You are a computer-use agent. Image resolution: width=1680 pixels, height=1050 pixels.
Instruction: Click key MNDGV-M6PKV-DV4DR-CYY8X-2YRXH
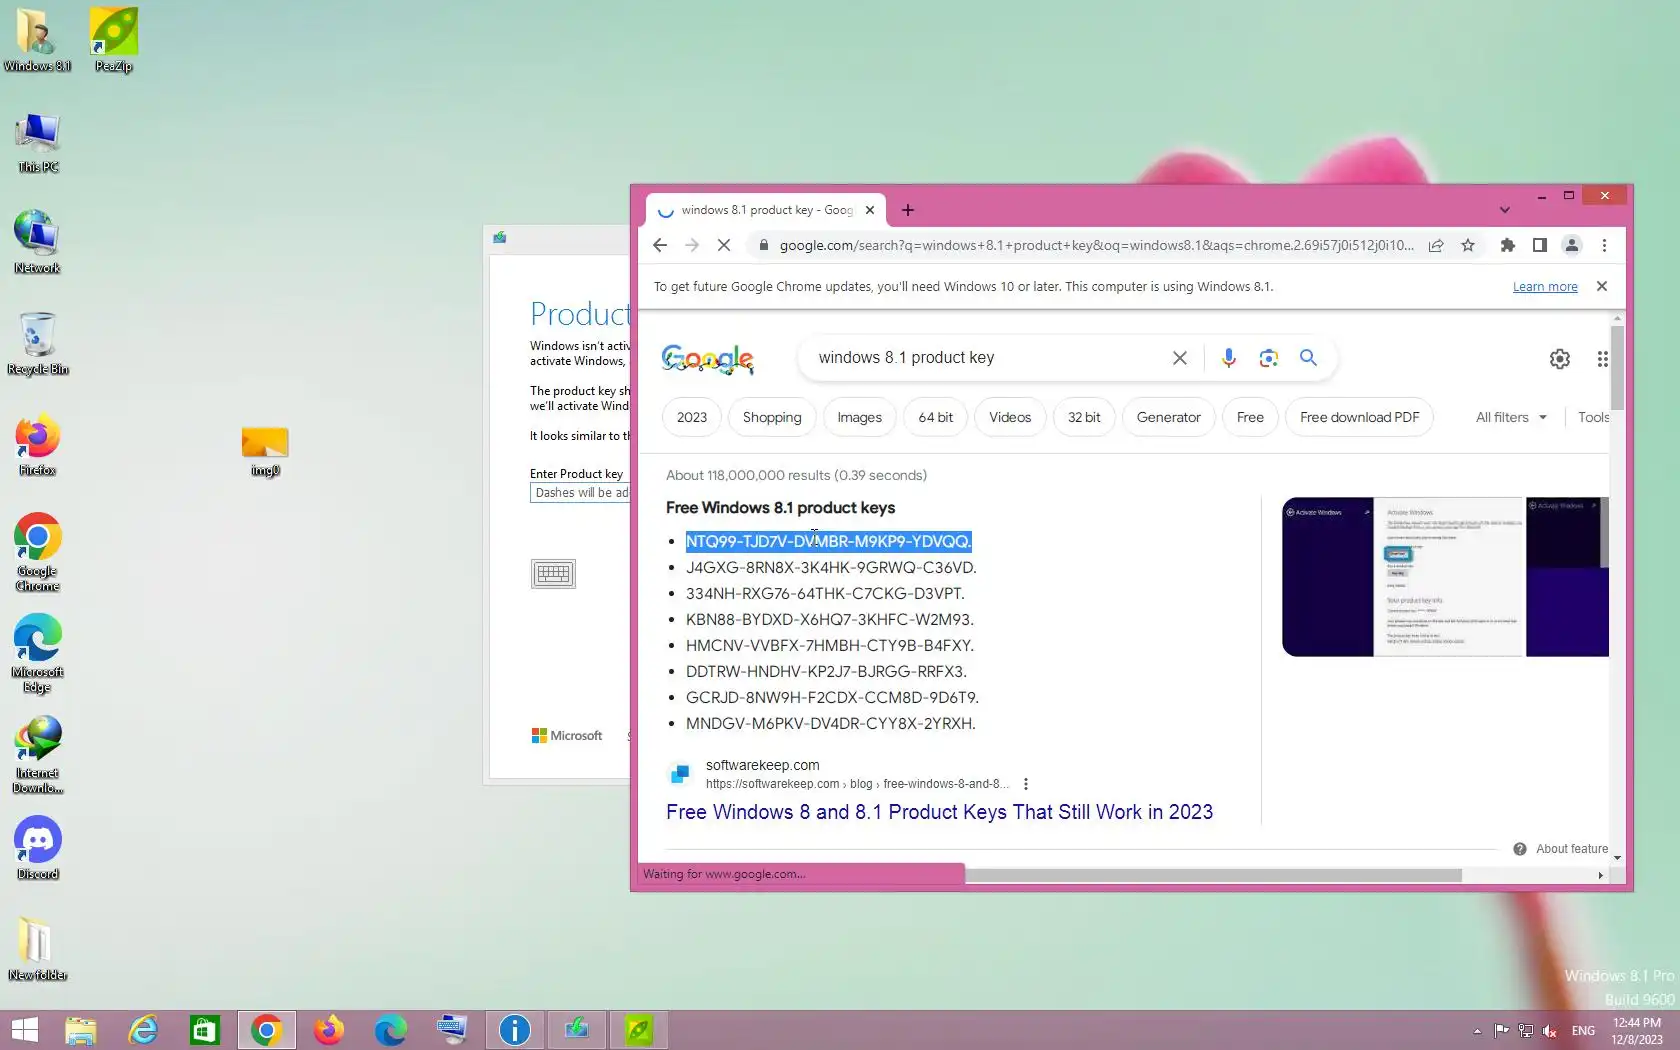831,723
